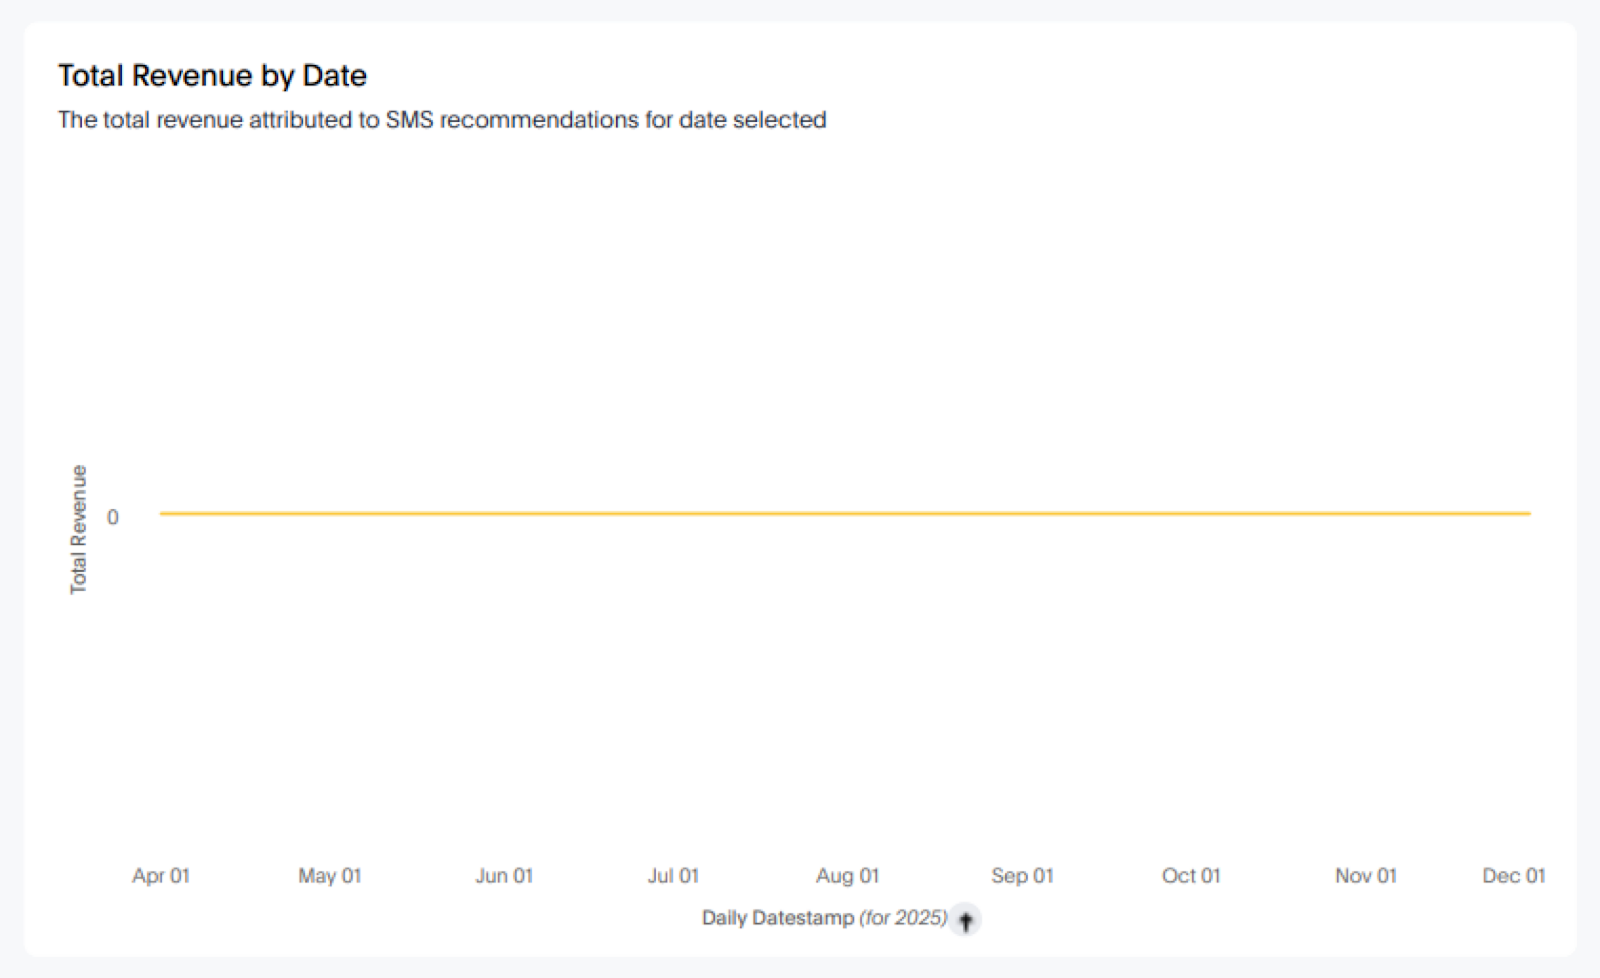Screen dimensions: 1600x978
Task: Click the vertical Total Revenue axis label
Action: [78, 529]
